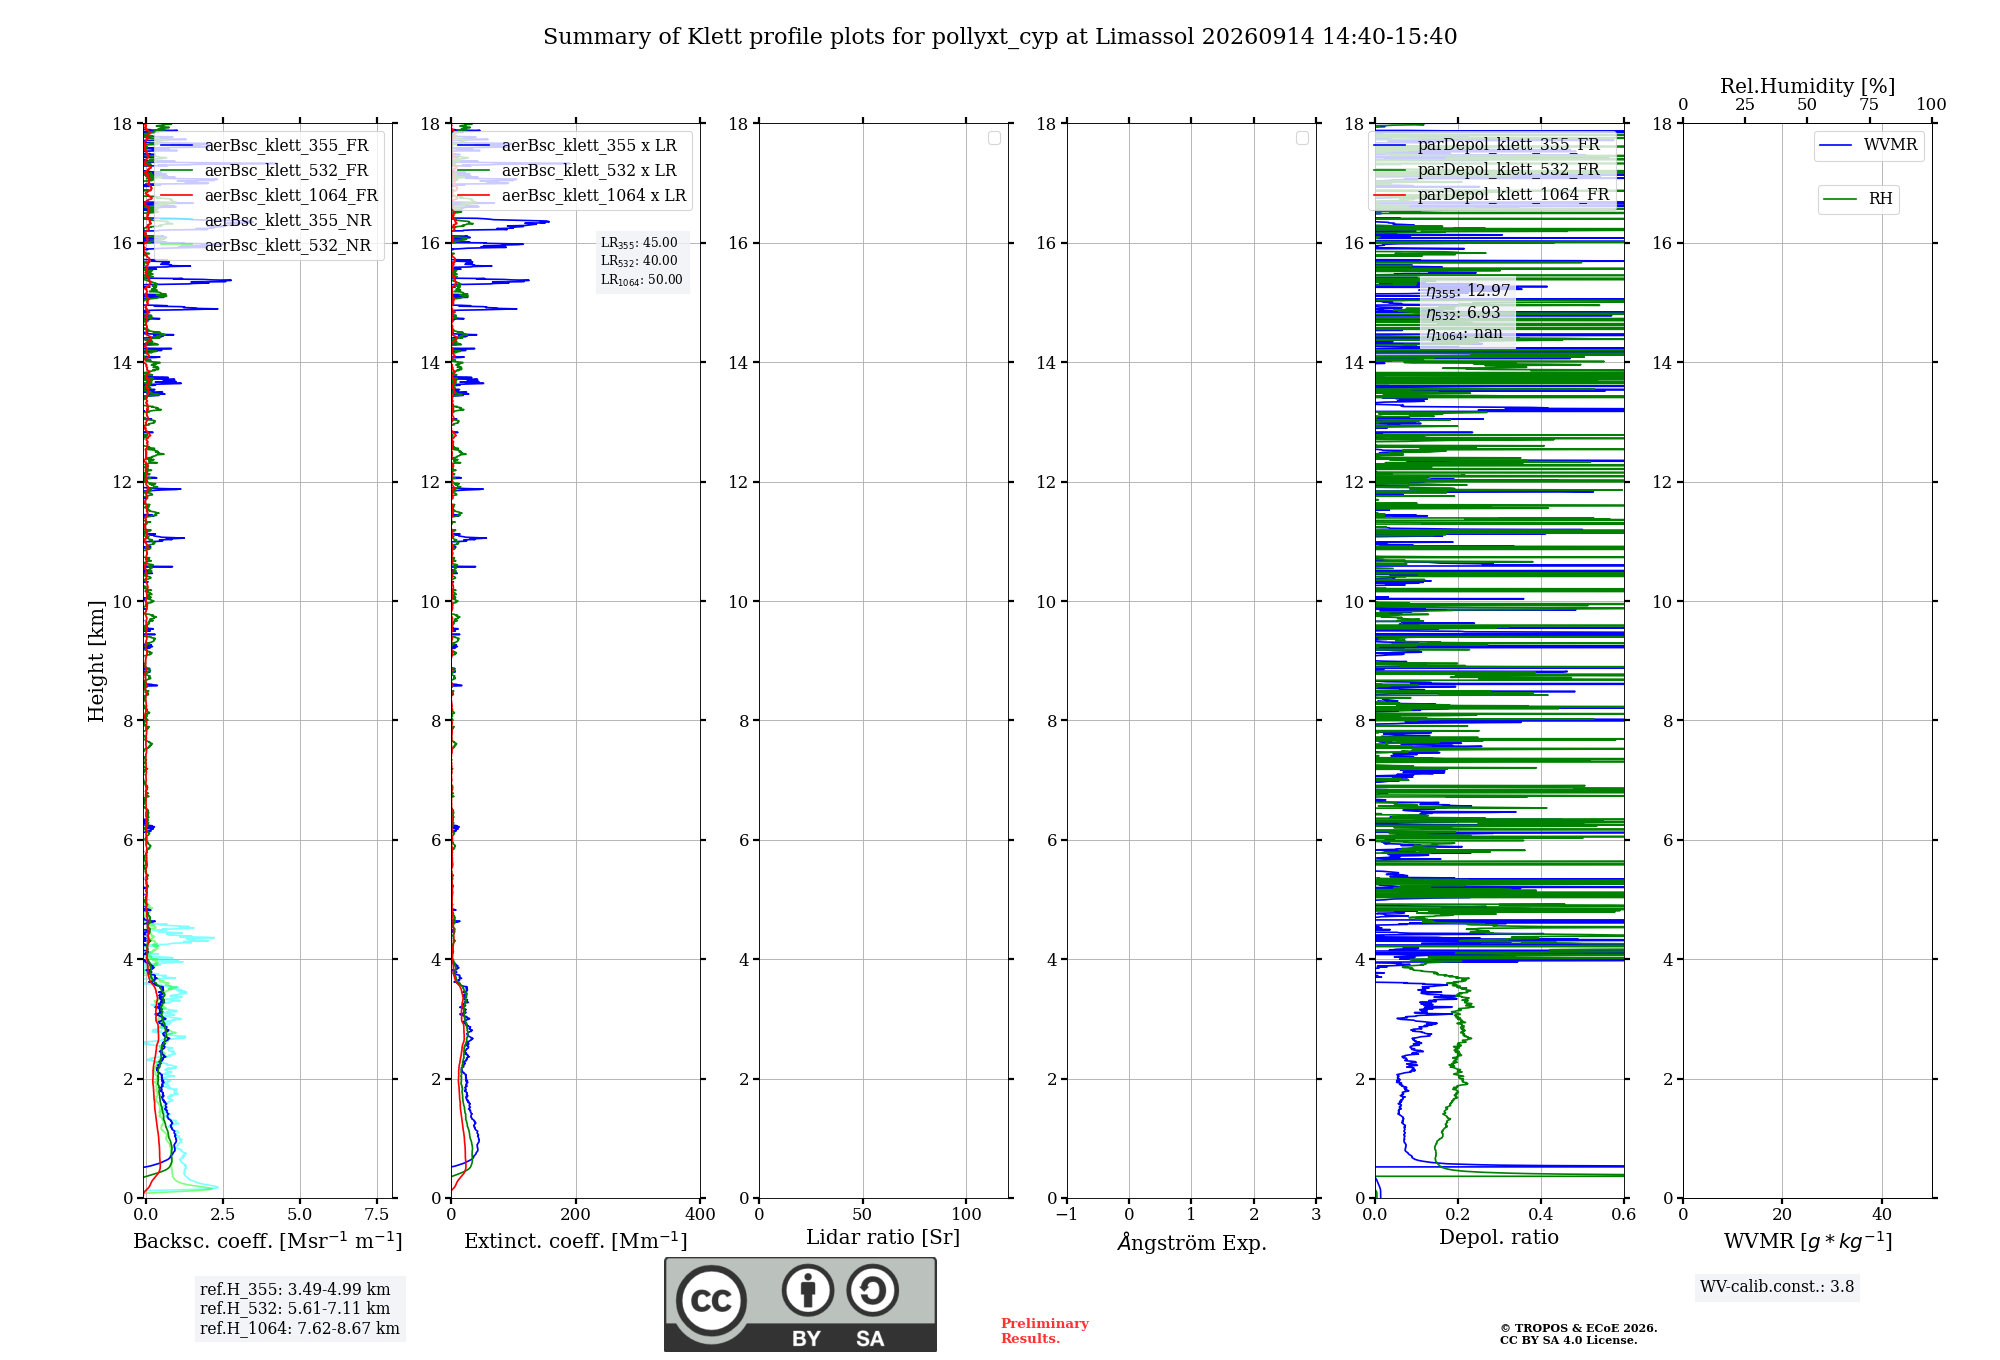Click the aerBsc_klett_1064_FR red legend entry
This screenshot has height=1360, width=2000.
point(269,196)
